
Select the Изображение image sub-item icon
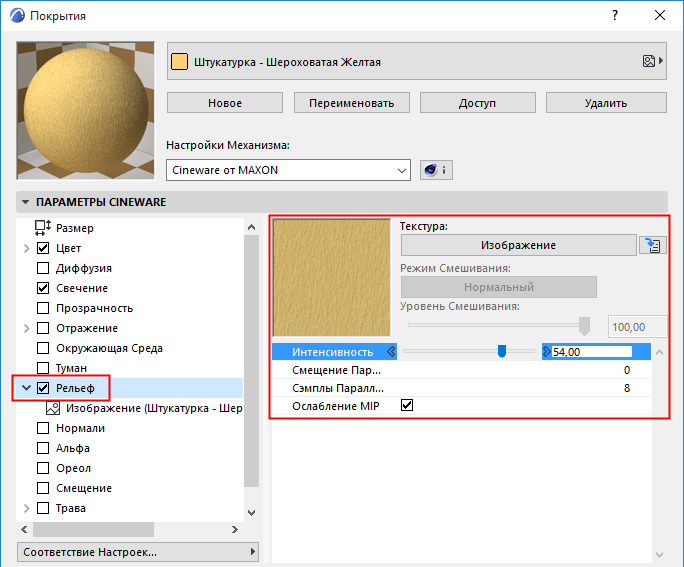click(x=53, y=408)
